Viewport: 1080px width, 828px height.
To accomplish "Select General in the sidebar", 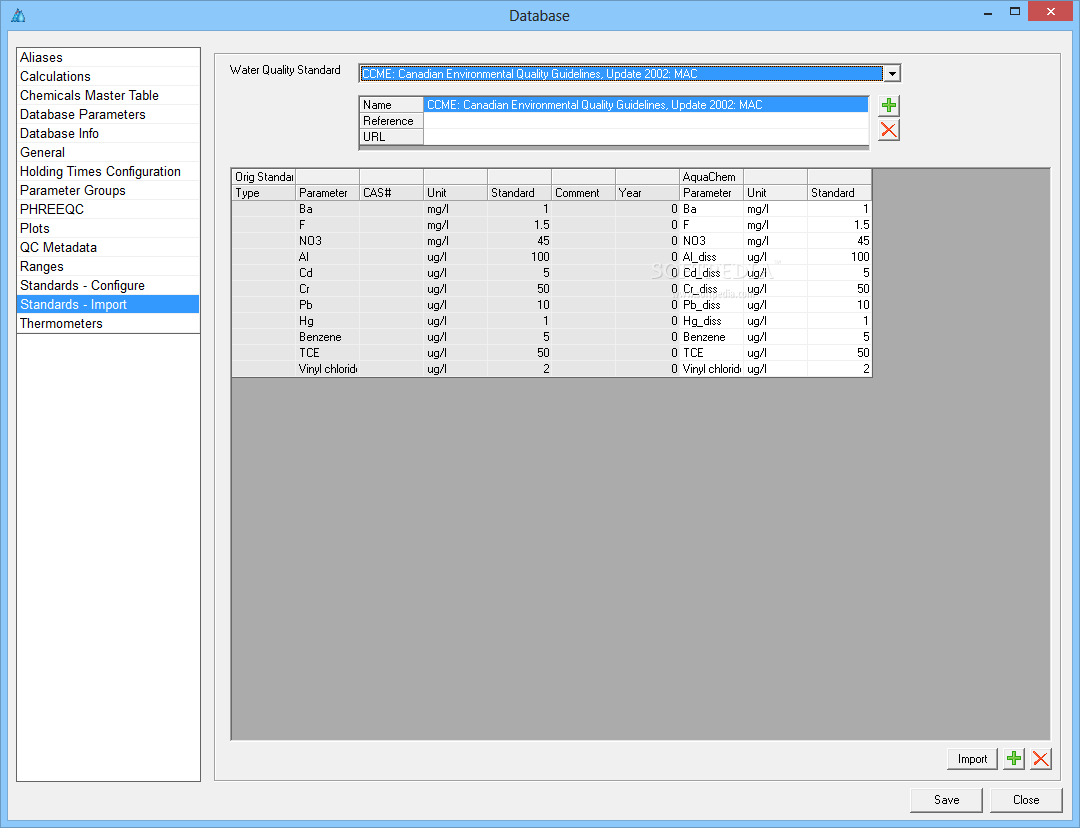I will point(108,152).
